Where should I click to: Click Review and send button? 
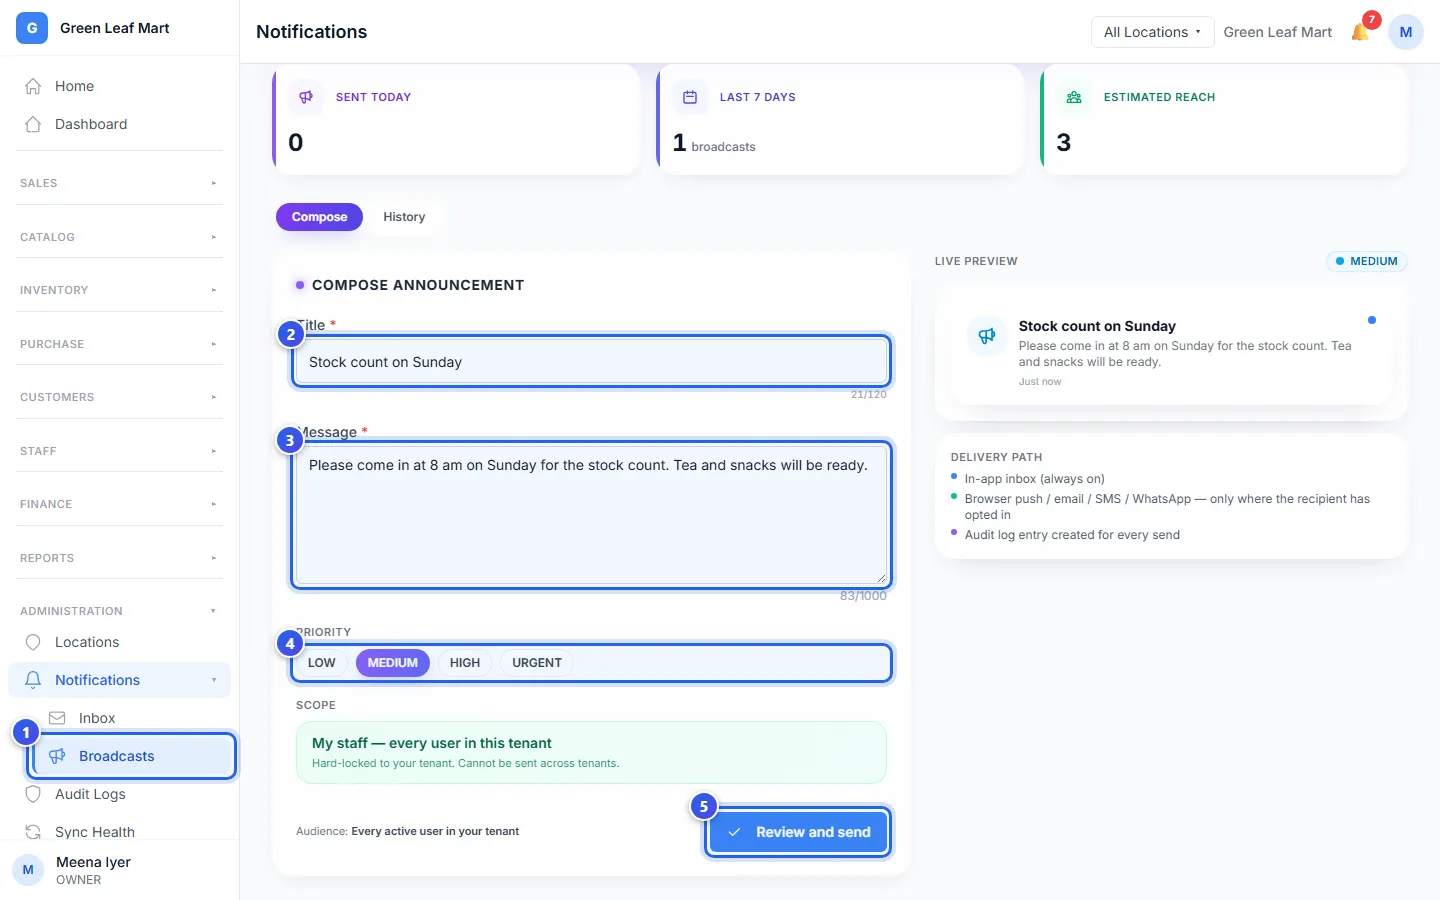pyautogui.click(x=798, y=832)
